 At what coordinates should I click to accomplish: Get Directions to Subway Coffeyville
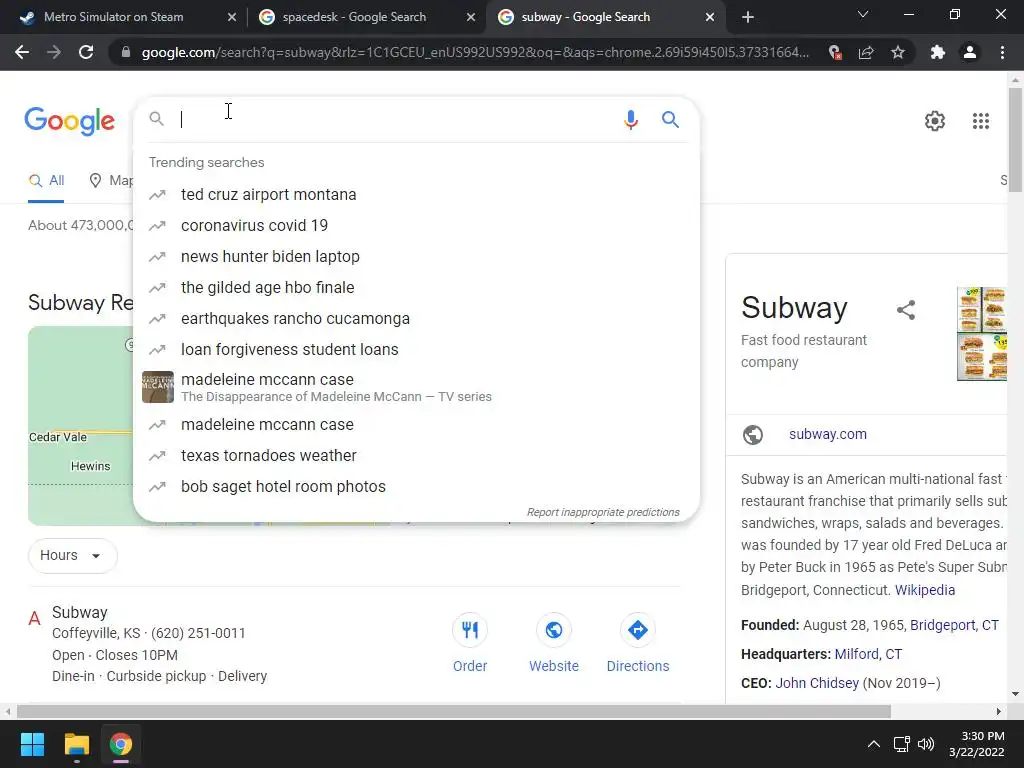point(637,630)
